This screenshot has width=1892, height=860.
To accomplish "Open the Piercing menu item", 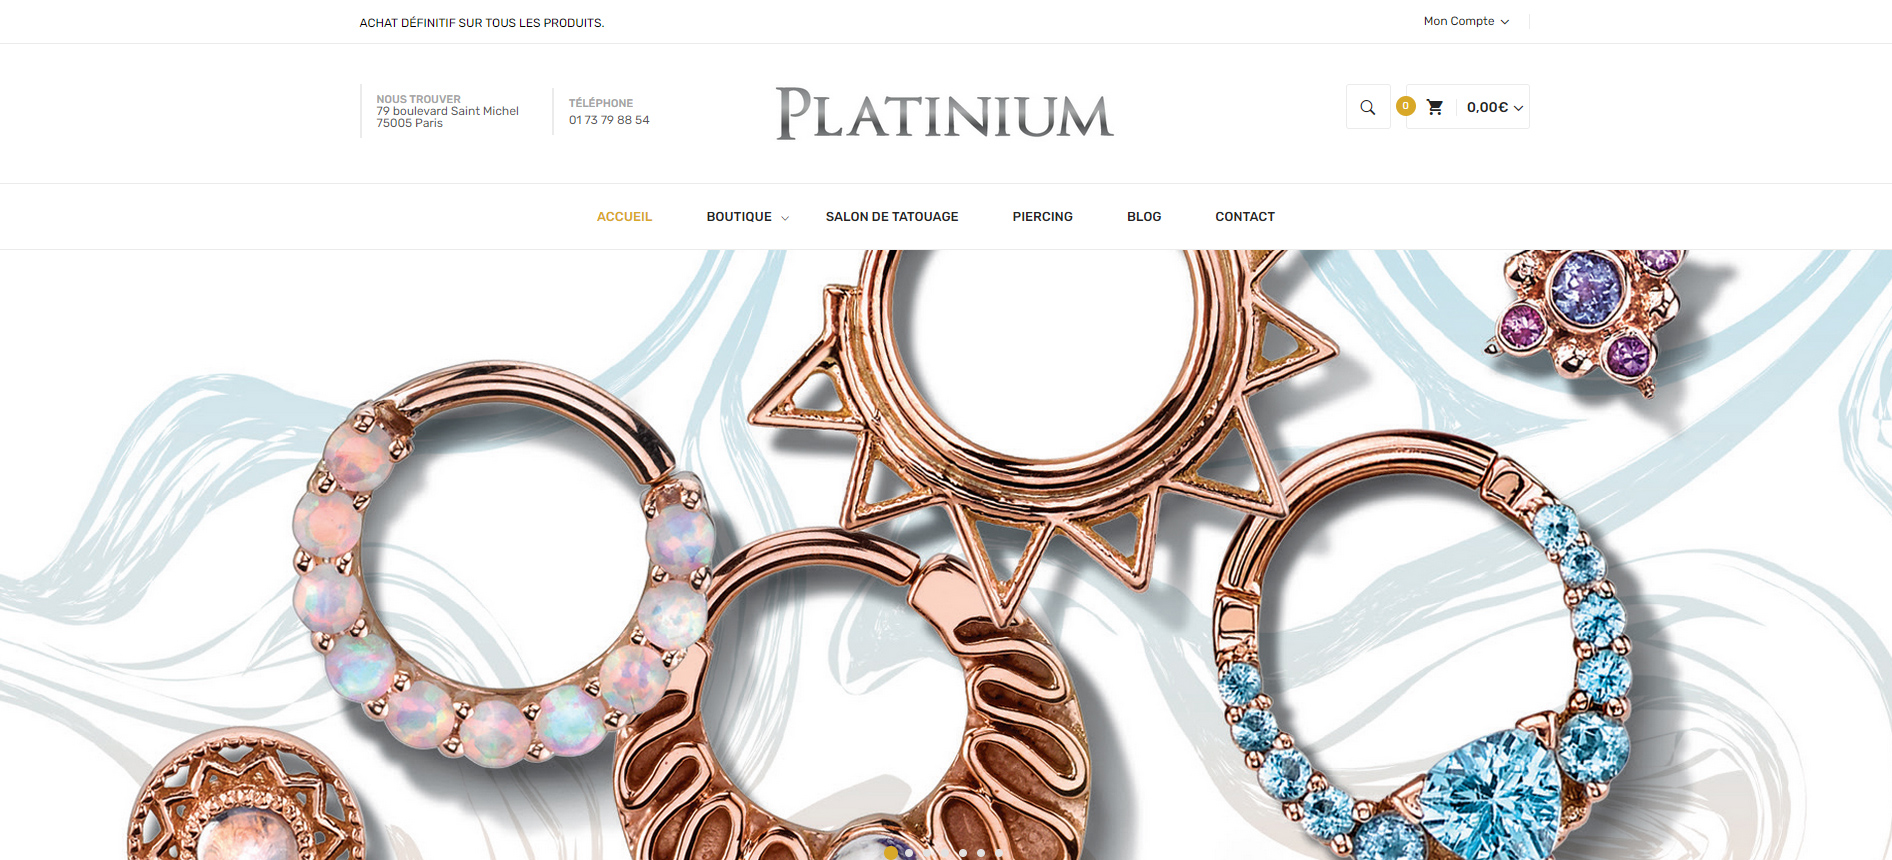I will click(x=1042, y=217).
